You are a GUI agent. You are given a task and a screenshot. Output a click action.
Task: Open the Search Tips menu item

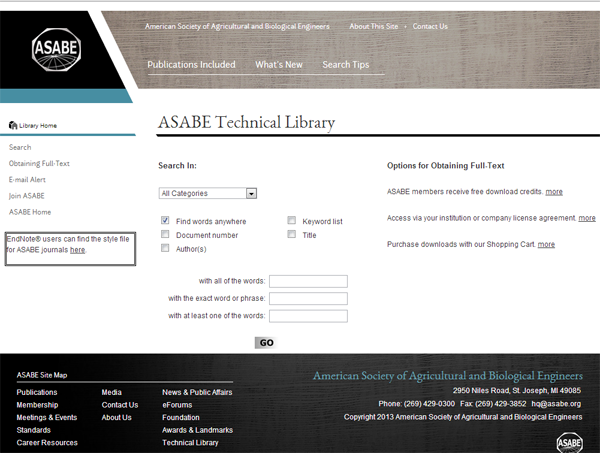pos(346,65)
